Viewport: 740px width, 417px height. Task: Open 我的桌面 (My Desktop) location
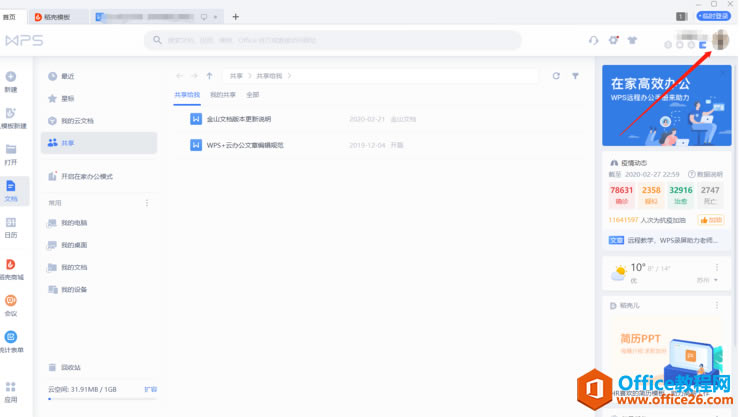(x=74, y=245)
